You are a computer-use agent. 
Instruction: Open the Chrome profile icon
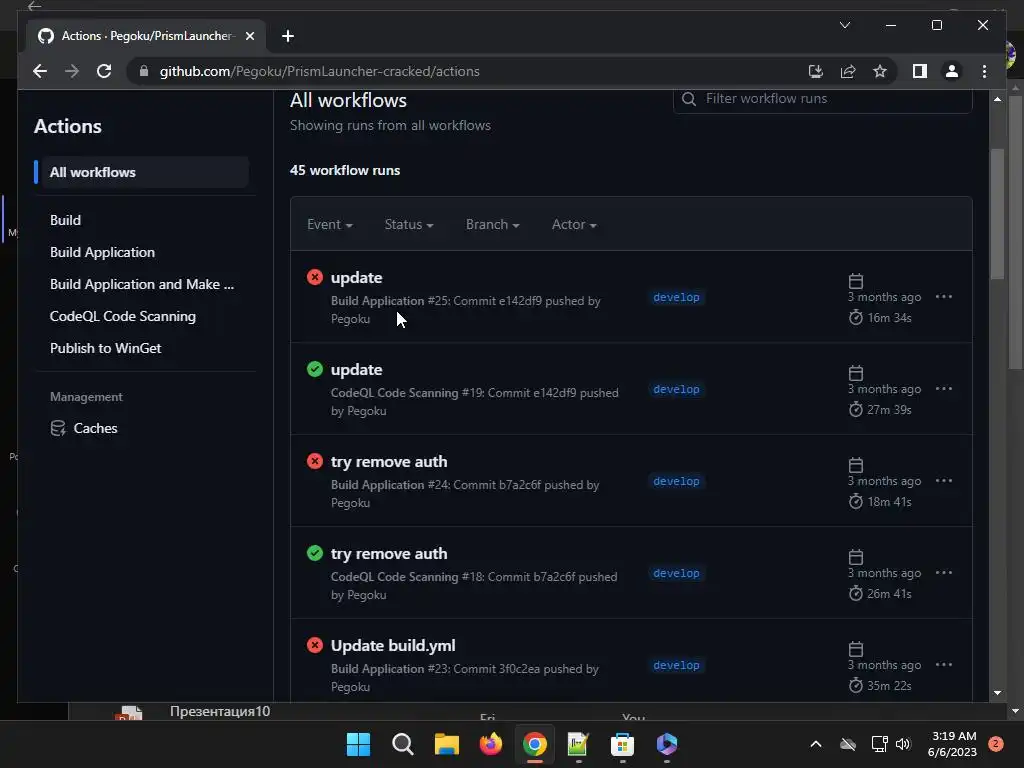click(952, 71)
